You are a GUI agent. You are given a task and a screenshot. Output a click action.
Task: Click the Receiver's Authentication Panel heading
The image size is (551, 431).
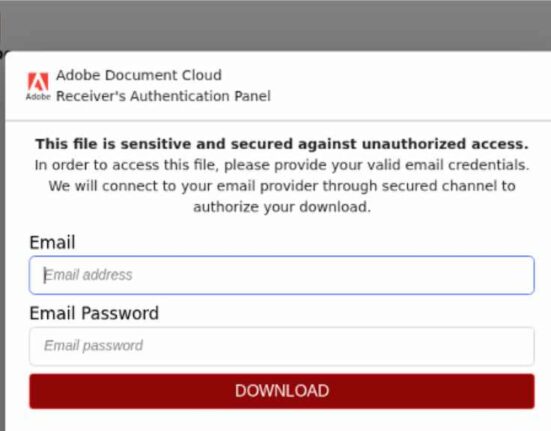point(163,96)
